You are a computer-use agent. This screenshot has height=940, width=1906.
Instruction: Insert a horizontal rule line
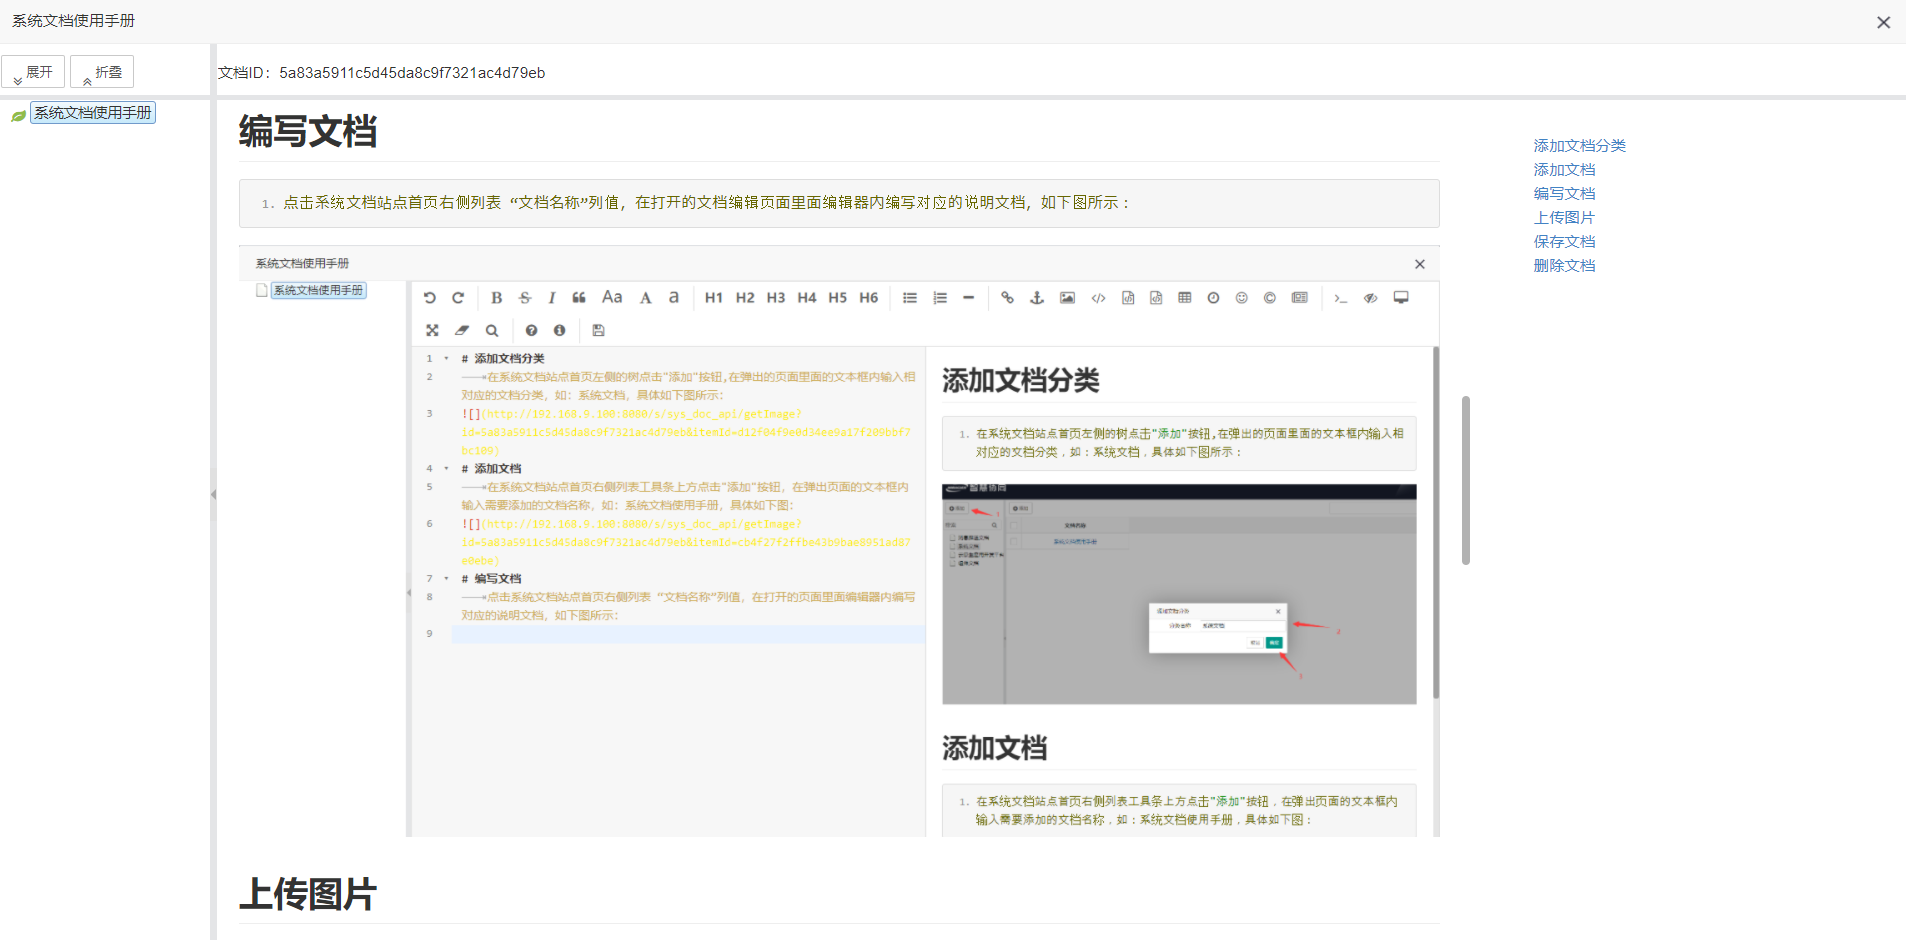click(968, 298)
